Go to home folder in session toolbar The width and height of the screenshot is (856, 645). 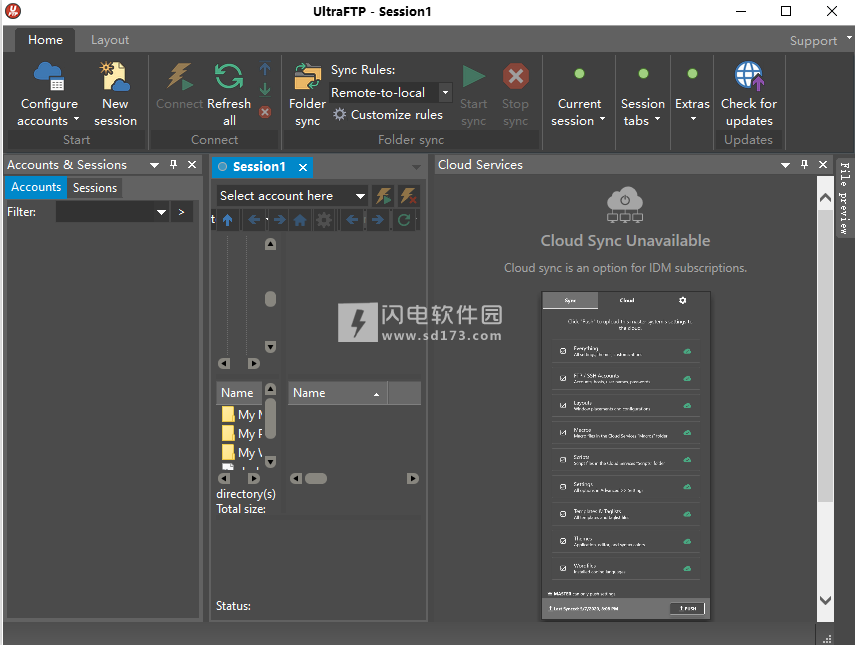pos(300,220)
